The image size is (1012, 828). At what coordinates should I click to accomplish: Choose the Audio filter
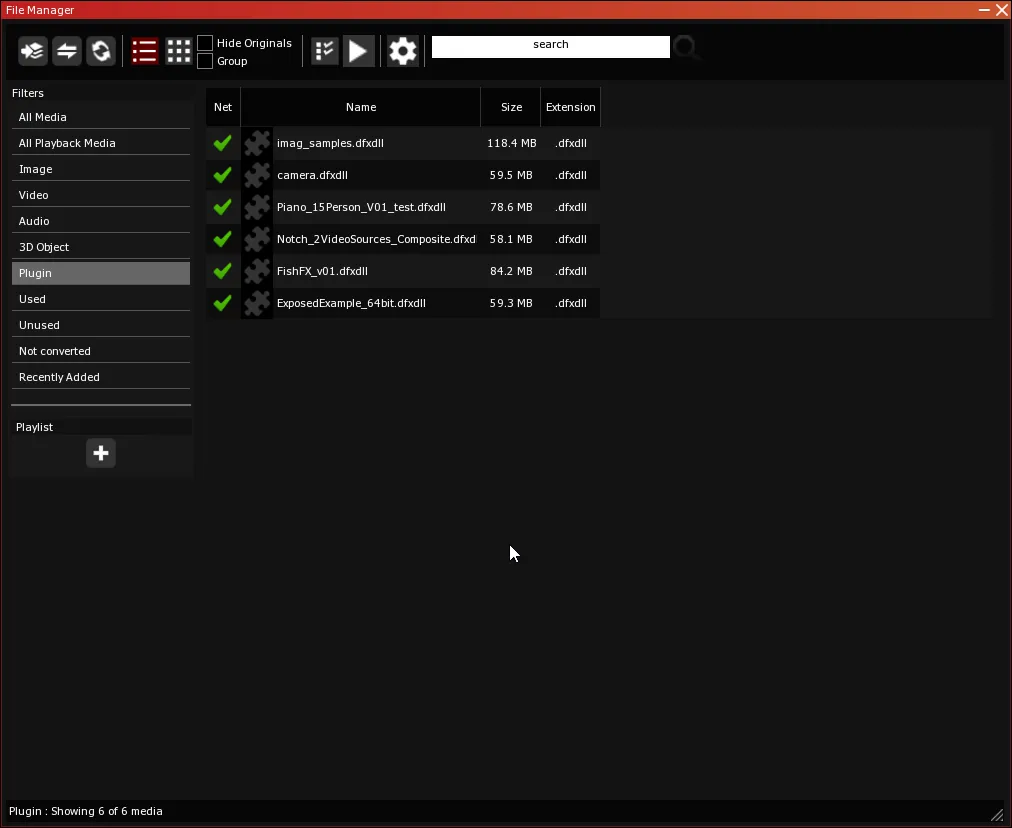point(101,221)
